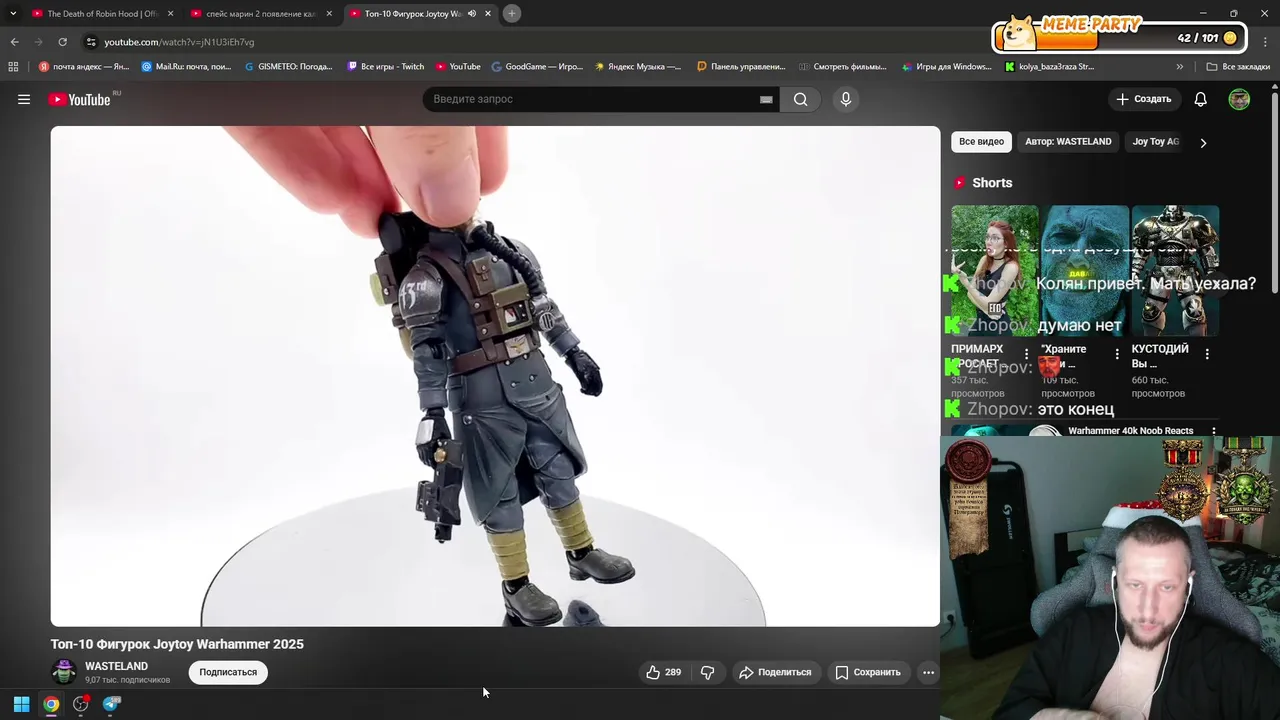
Task: Start voice search with the microphone
Action: [845, 99]
